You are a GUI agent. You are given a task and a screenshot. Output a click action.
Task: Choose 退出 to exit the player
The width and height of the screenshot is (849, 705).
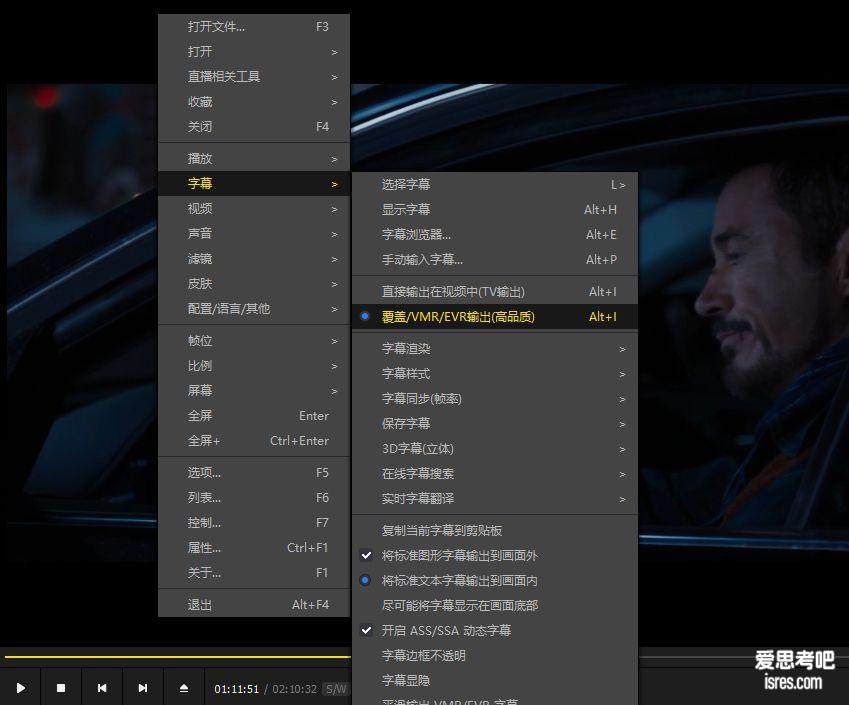click(x=253, y=604)
